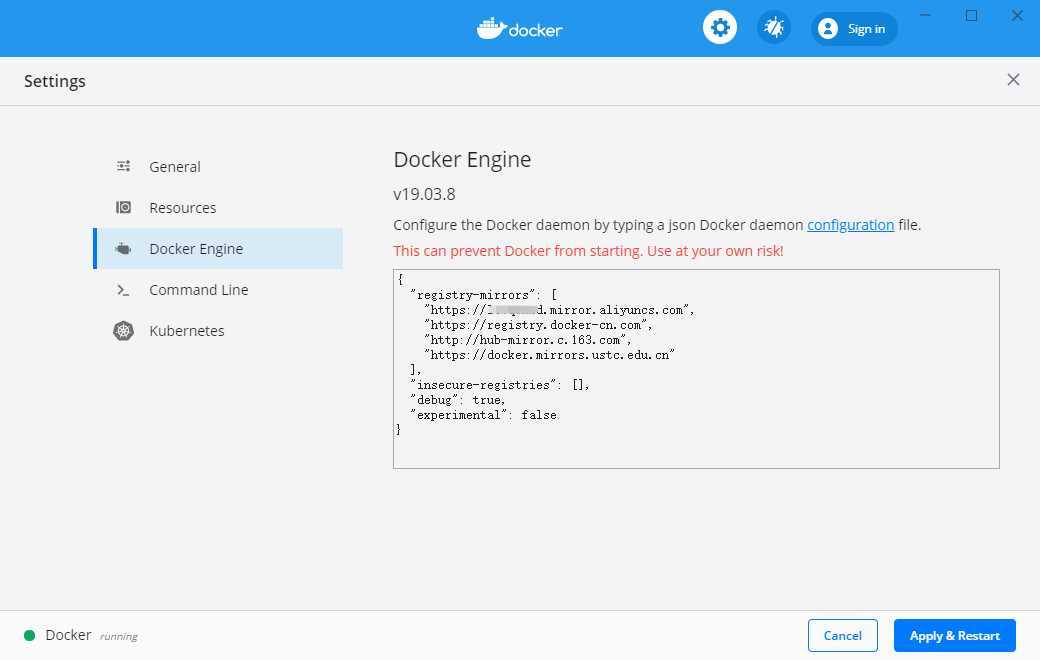Click the General sliders icon
Viewport: 1040px width, 660px height.
click(x=123, y=166)
